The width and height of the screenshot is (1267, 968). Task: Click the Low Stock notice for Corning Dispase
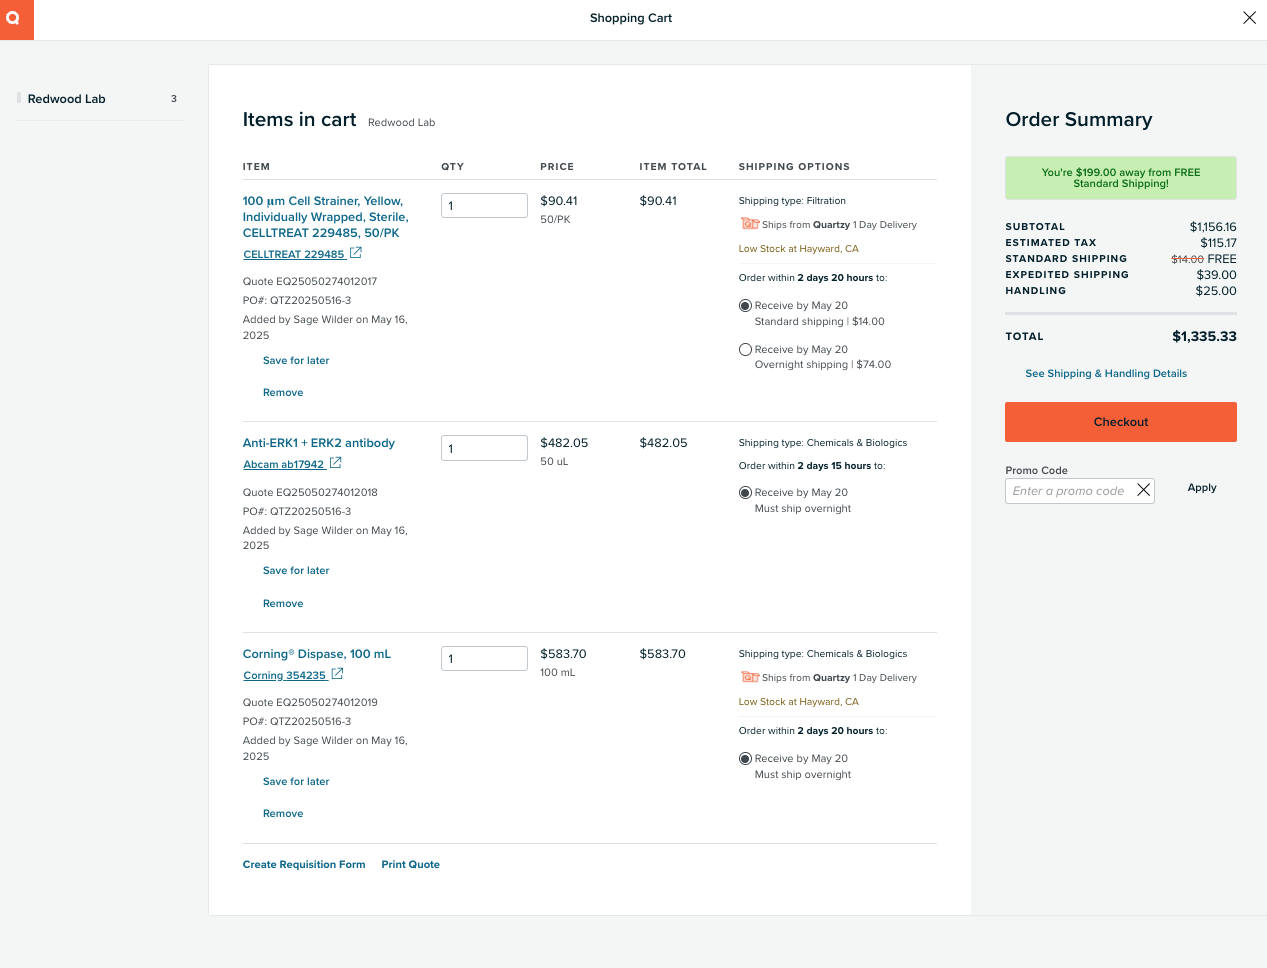pyautogui.click(x=798, y=702)
